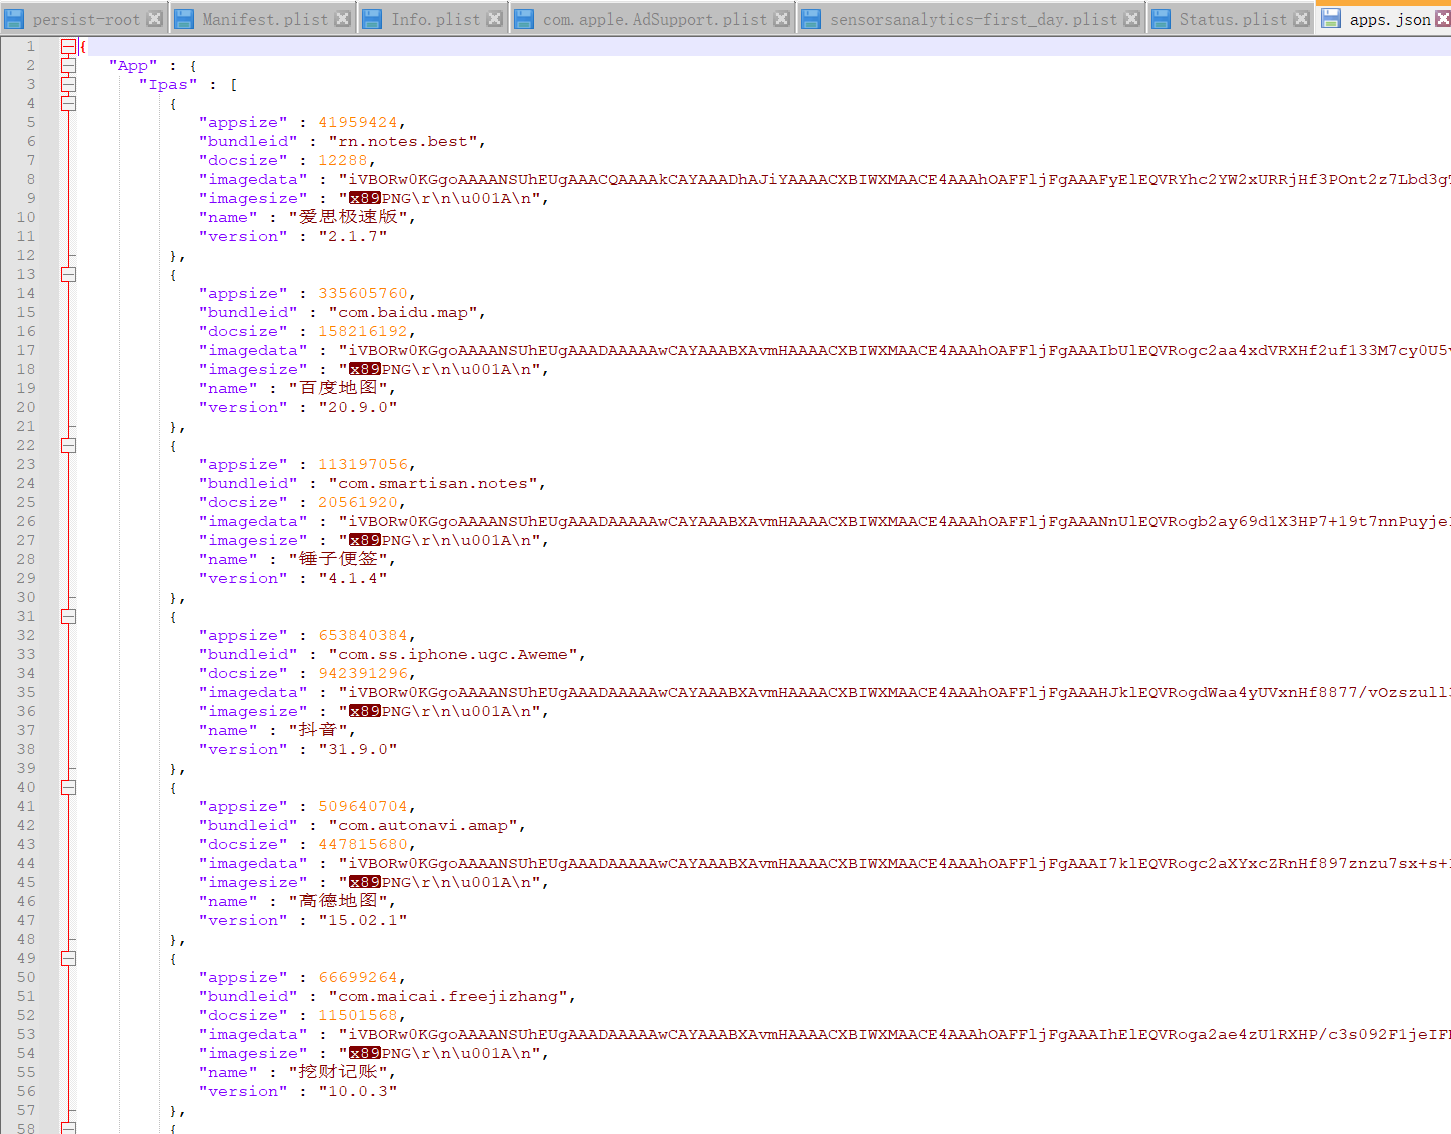This screenshot has height=1134, width=1451.
Task: Click the version value "4.1.4"
Action: pyautogui.click(x=353, y=578)
